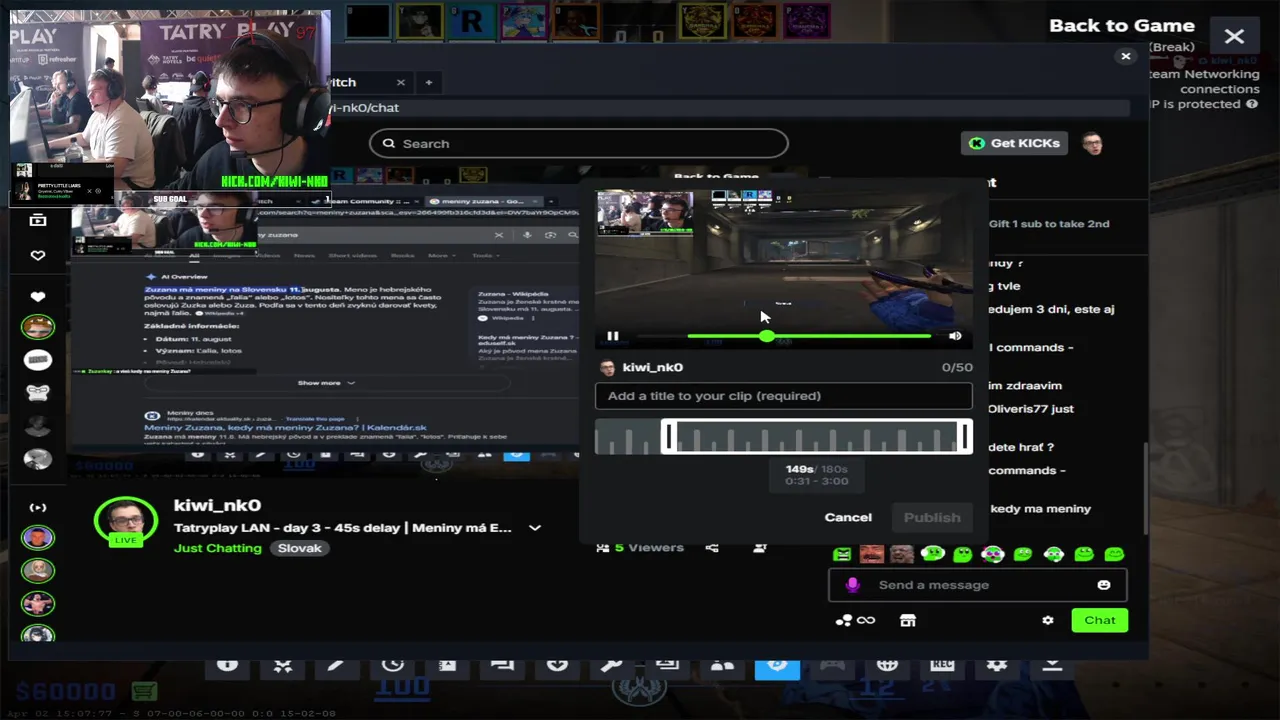
Task: Mute the clip preview volume
Action: (955, 336)
